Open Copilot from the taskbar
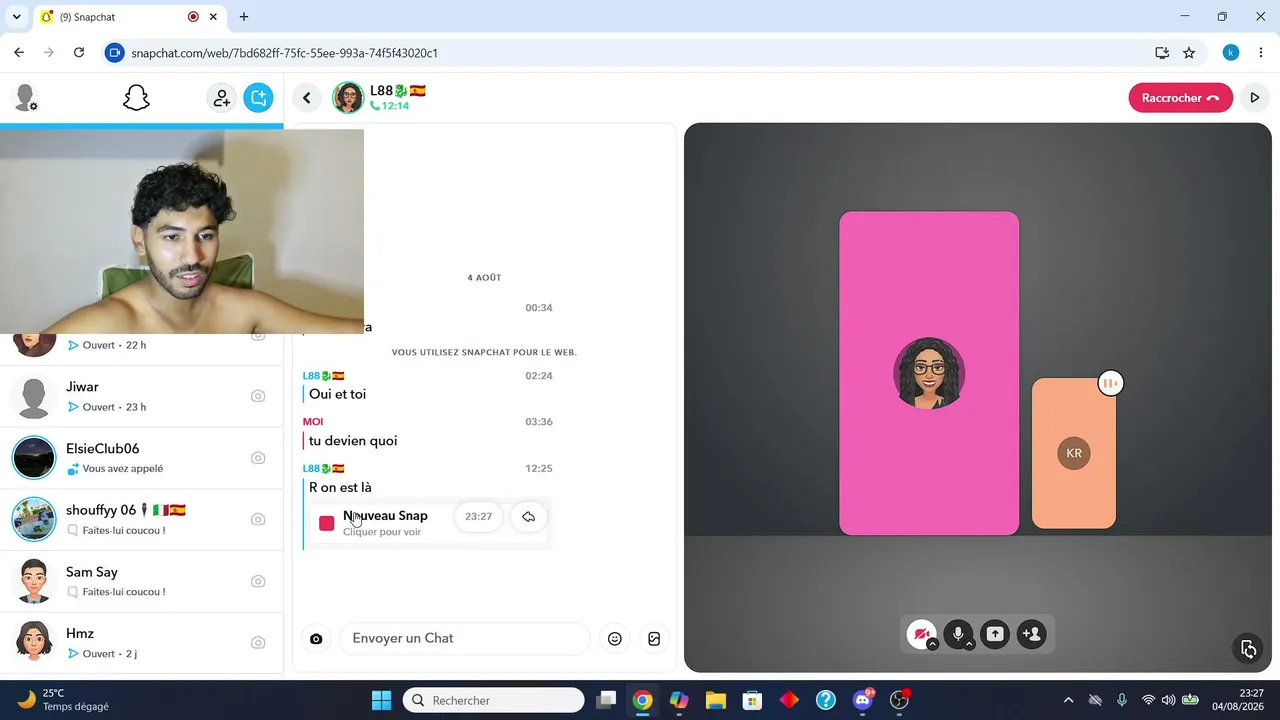 [679, 700]
